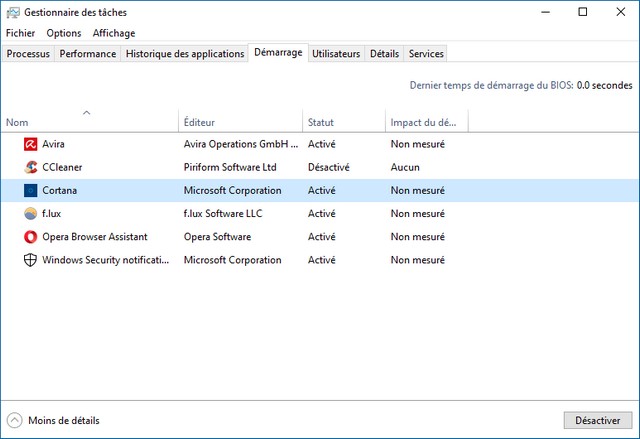This screenshot has width=640, height=439.
Task: Select the f.lux entry name
Action: (x=51, y=214)
